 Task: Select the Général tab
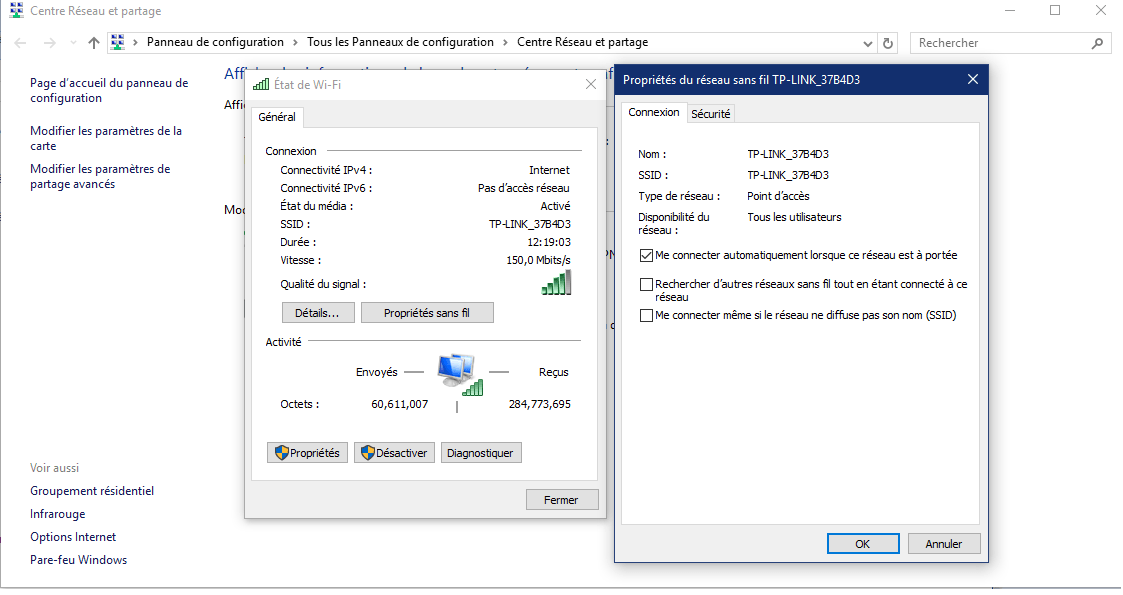pyautogui.click(x=277, y=117)
